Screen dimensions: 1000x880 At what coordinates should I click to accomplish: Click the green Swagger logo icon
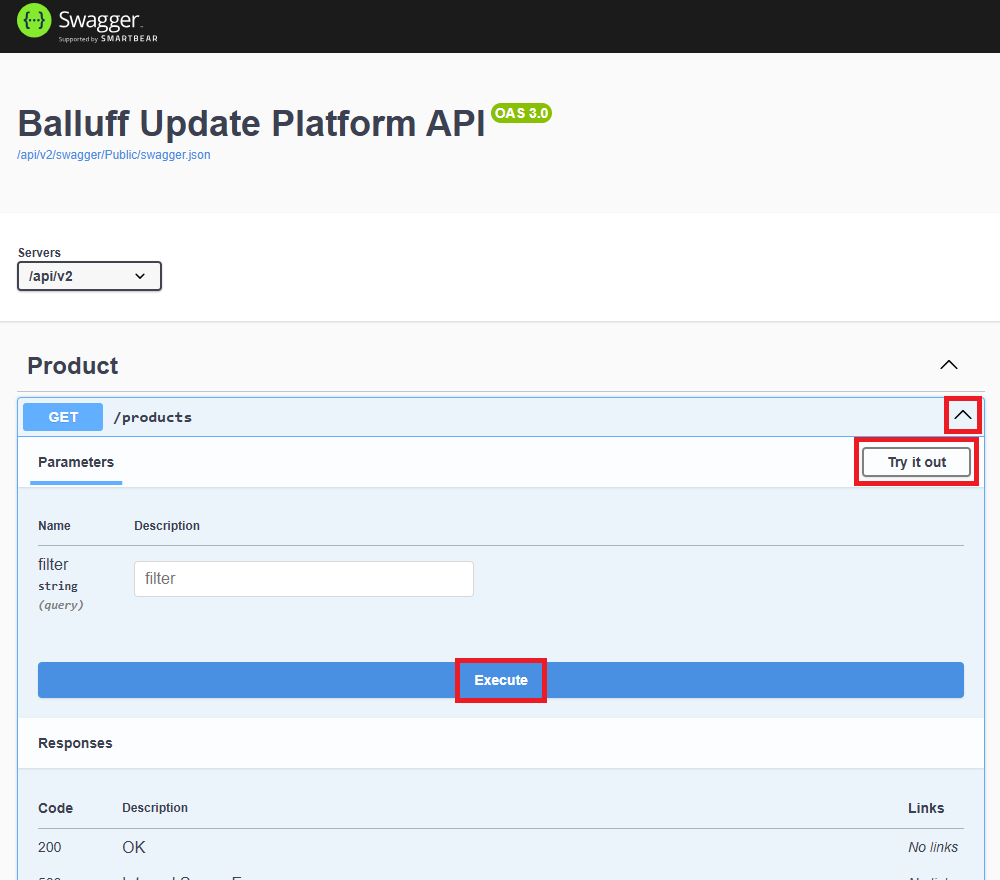(34, 21)
